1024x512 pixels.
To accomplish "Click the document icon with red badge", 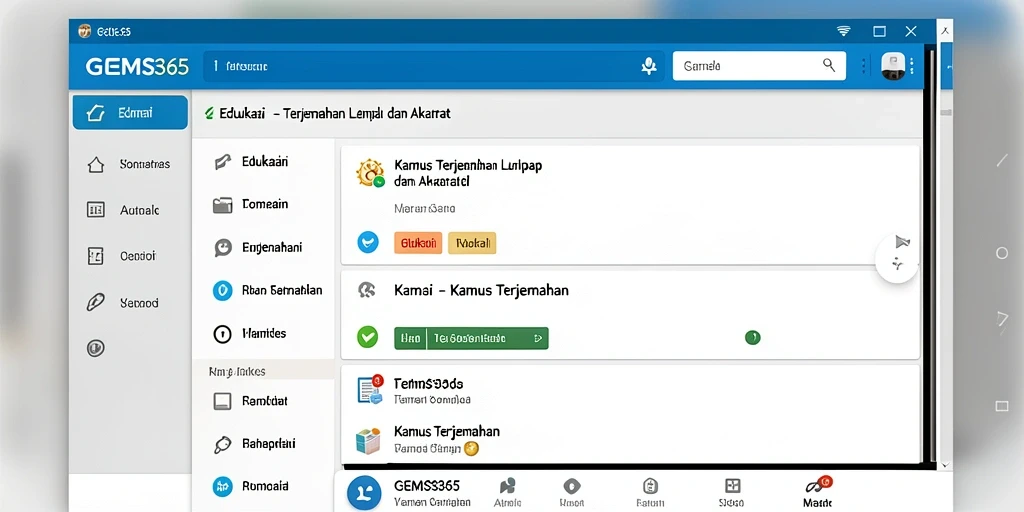I will [369, 390].
